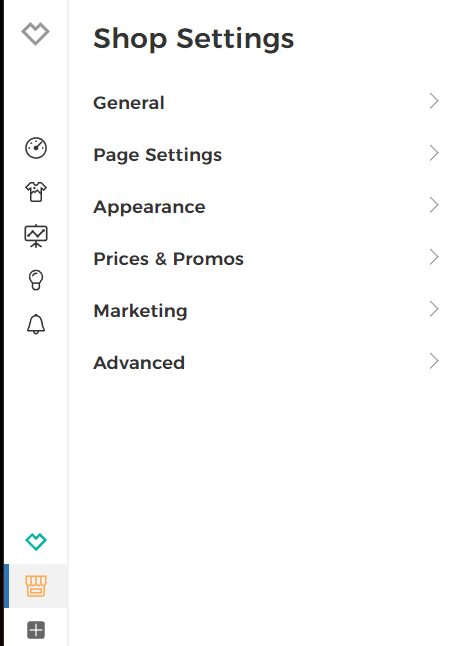This screenshot has width=458, height=646.
Task: Select the Appearance label
Action: pos(149,207)
